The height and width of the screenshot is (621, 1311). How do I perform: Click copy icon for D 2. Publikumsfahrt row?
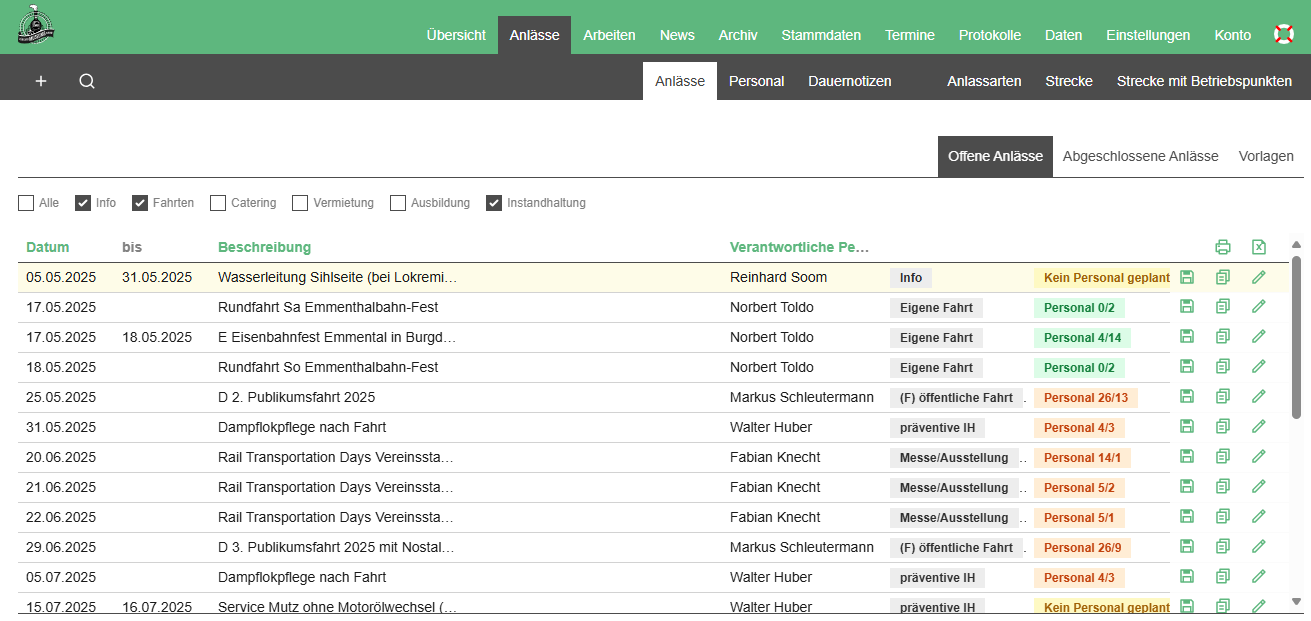tap(1222, 397)
